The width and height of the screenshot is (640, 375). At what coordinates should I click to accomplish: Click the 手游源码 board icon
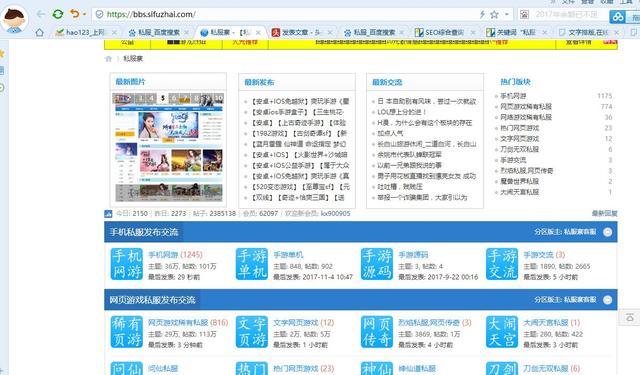click(x=377, y=264)
